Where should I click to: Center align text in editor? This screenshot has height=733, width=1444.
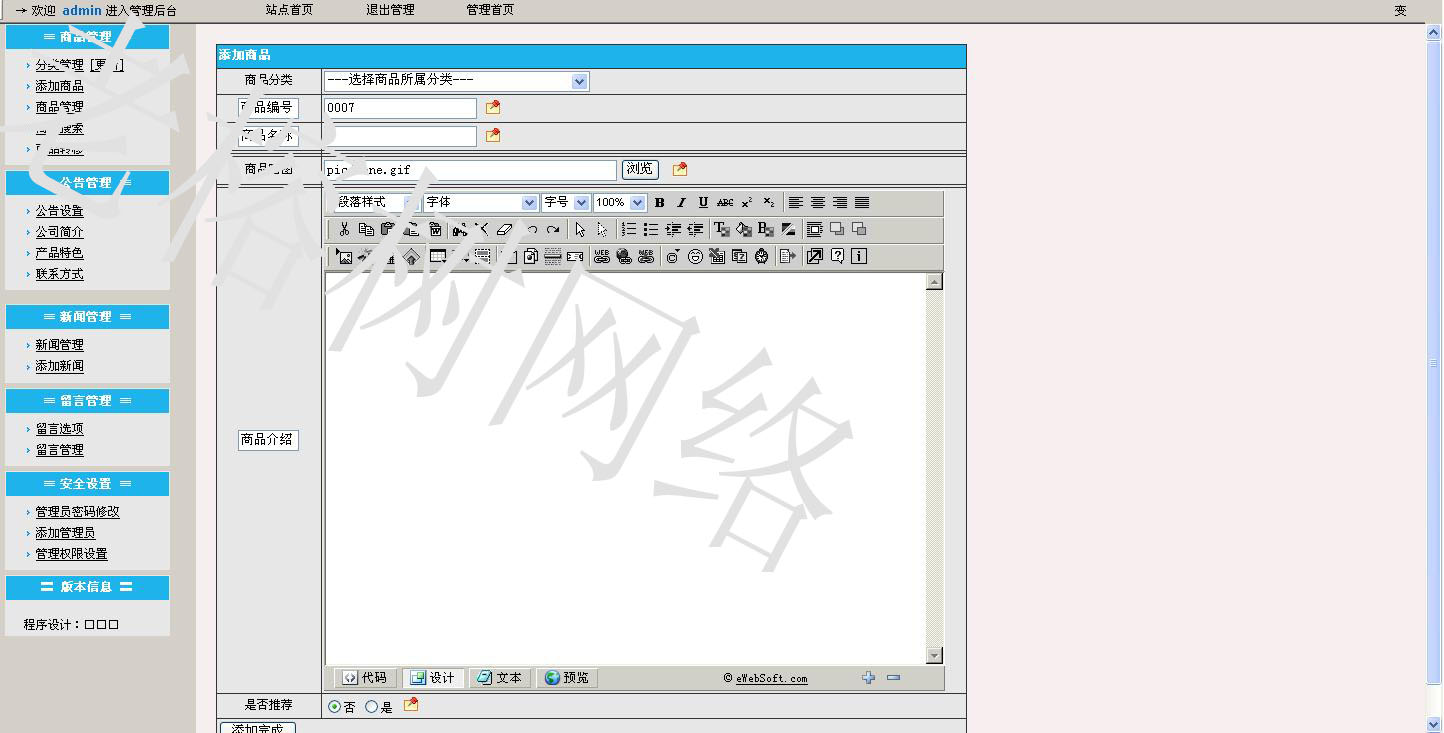[x=818, y=203]
